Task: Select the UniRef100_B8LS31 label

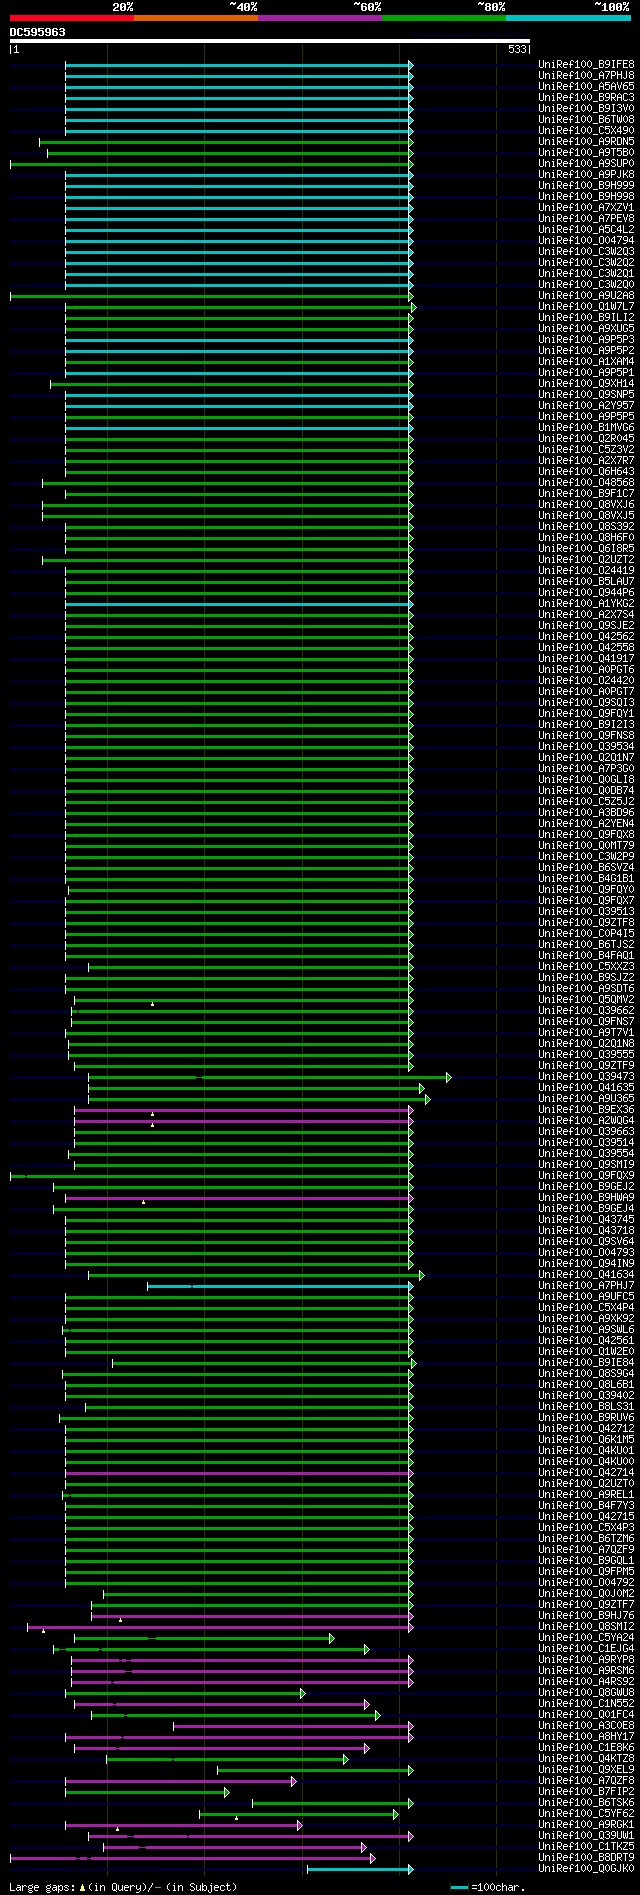Action: (x=586, y=1406)
